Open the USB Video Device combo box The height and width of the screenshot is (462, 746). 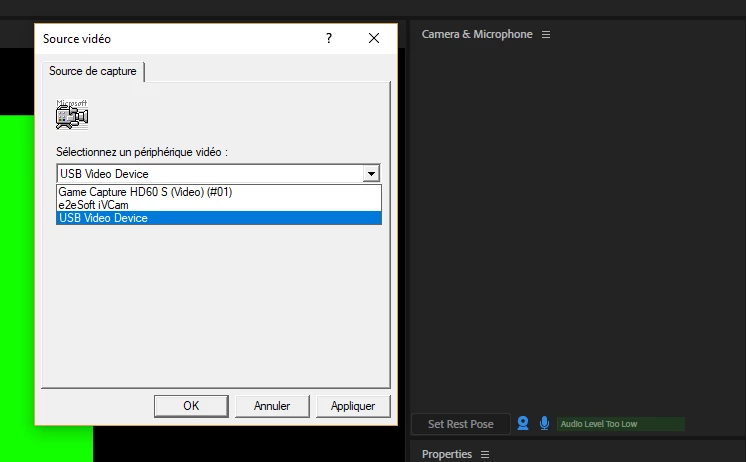[x=218, y=174]
